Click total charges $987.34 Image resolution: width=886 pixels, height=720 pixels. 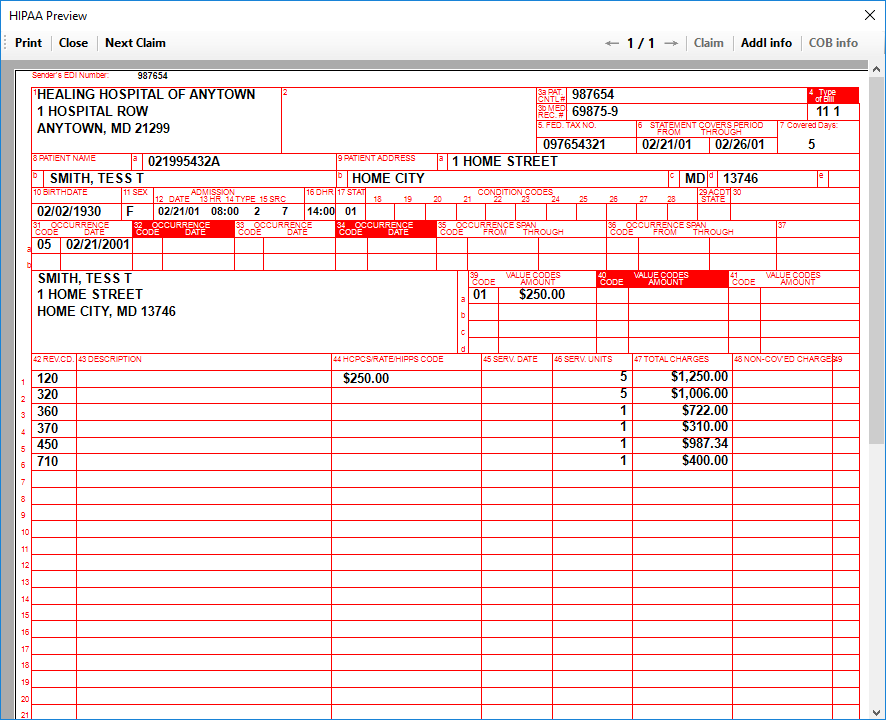click(705, 444)
